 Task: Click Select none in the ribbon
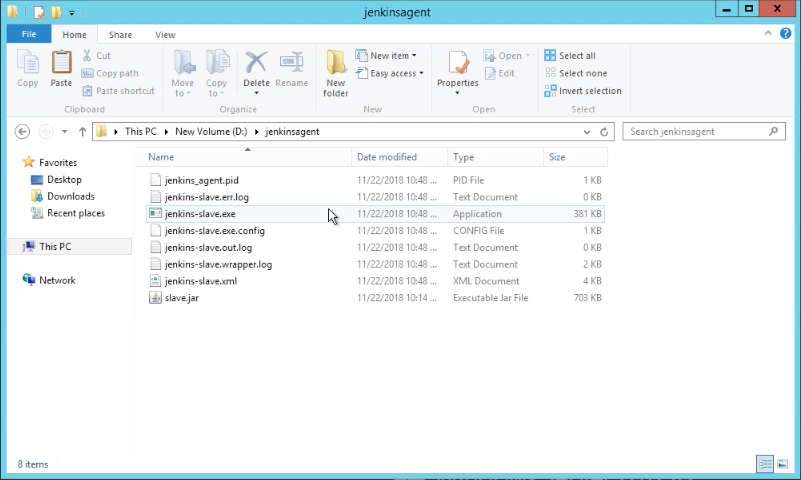coord(576,73)
